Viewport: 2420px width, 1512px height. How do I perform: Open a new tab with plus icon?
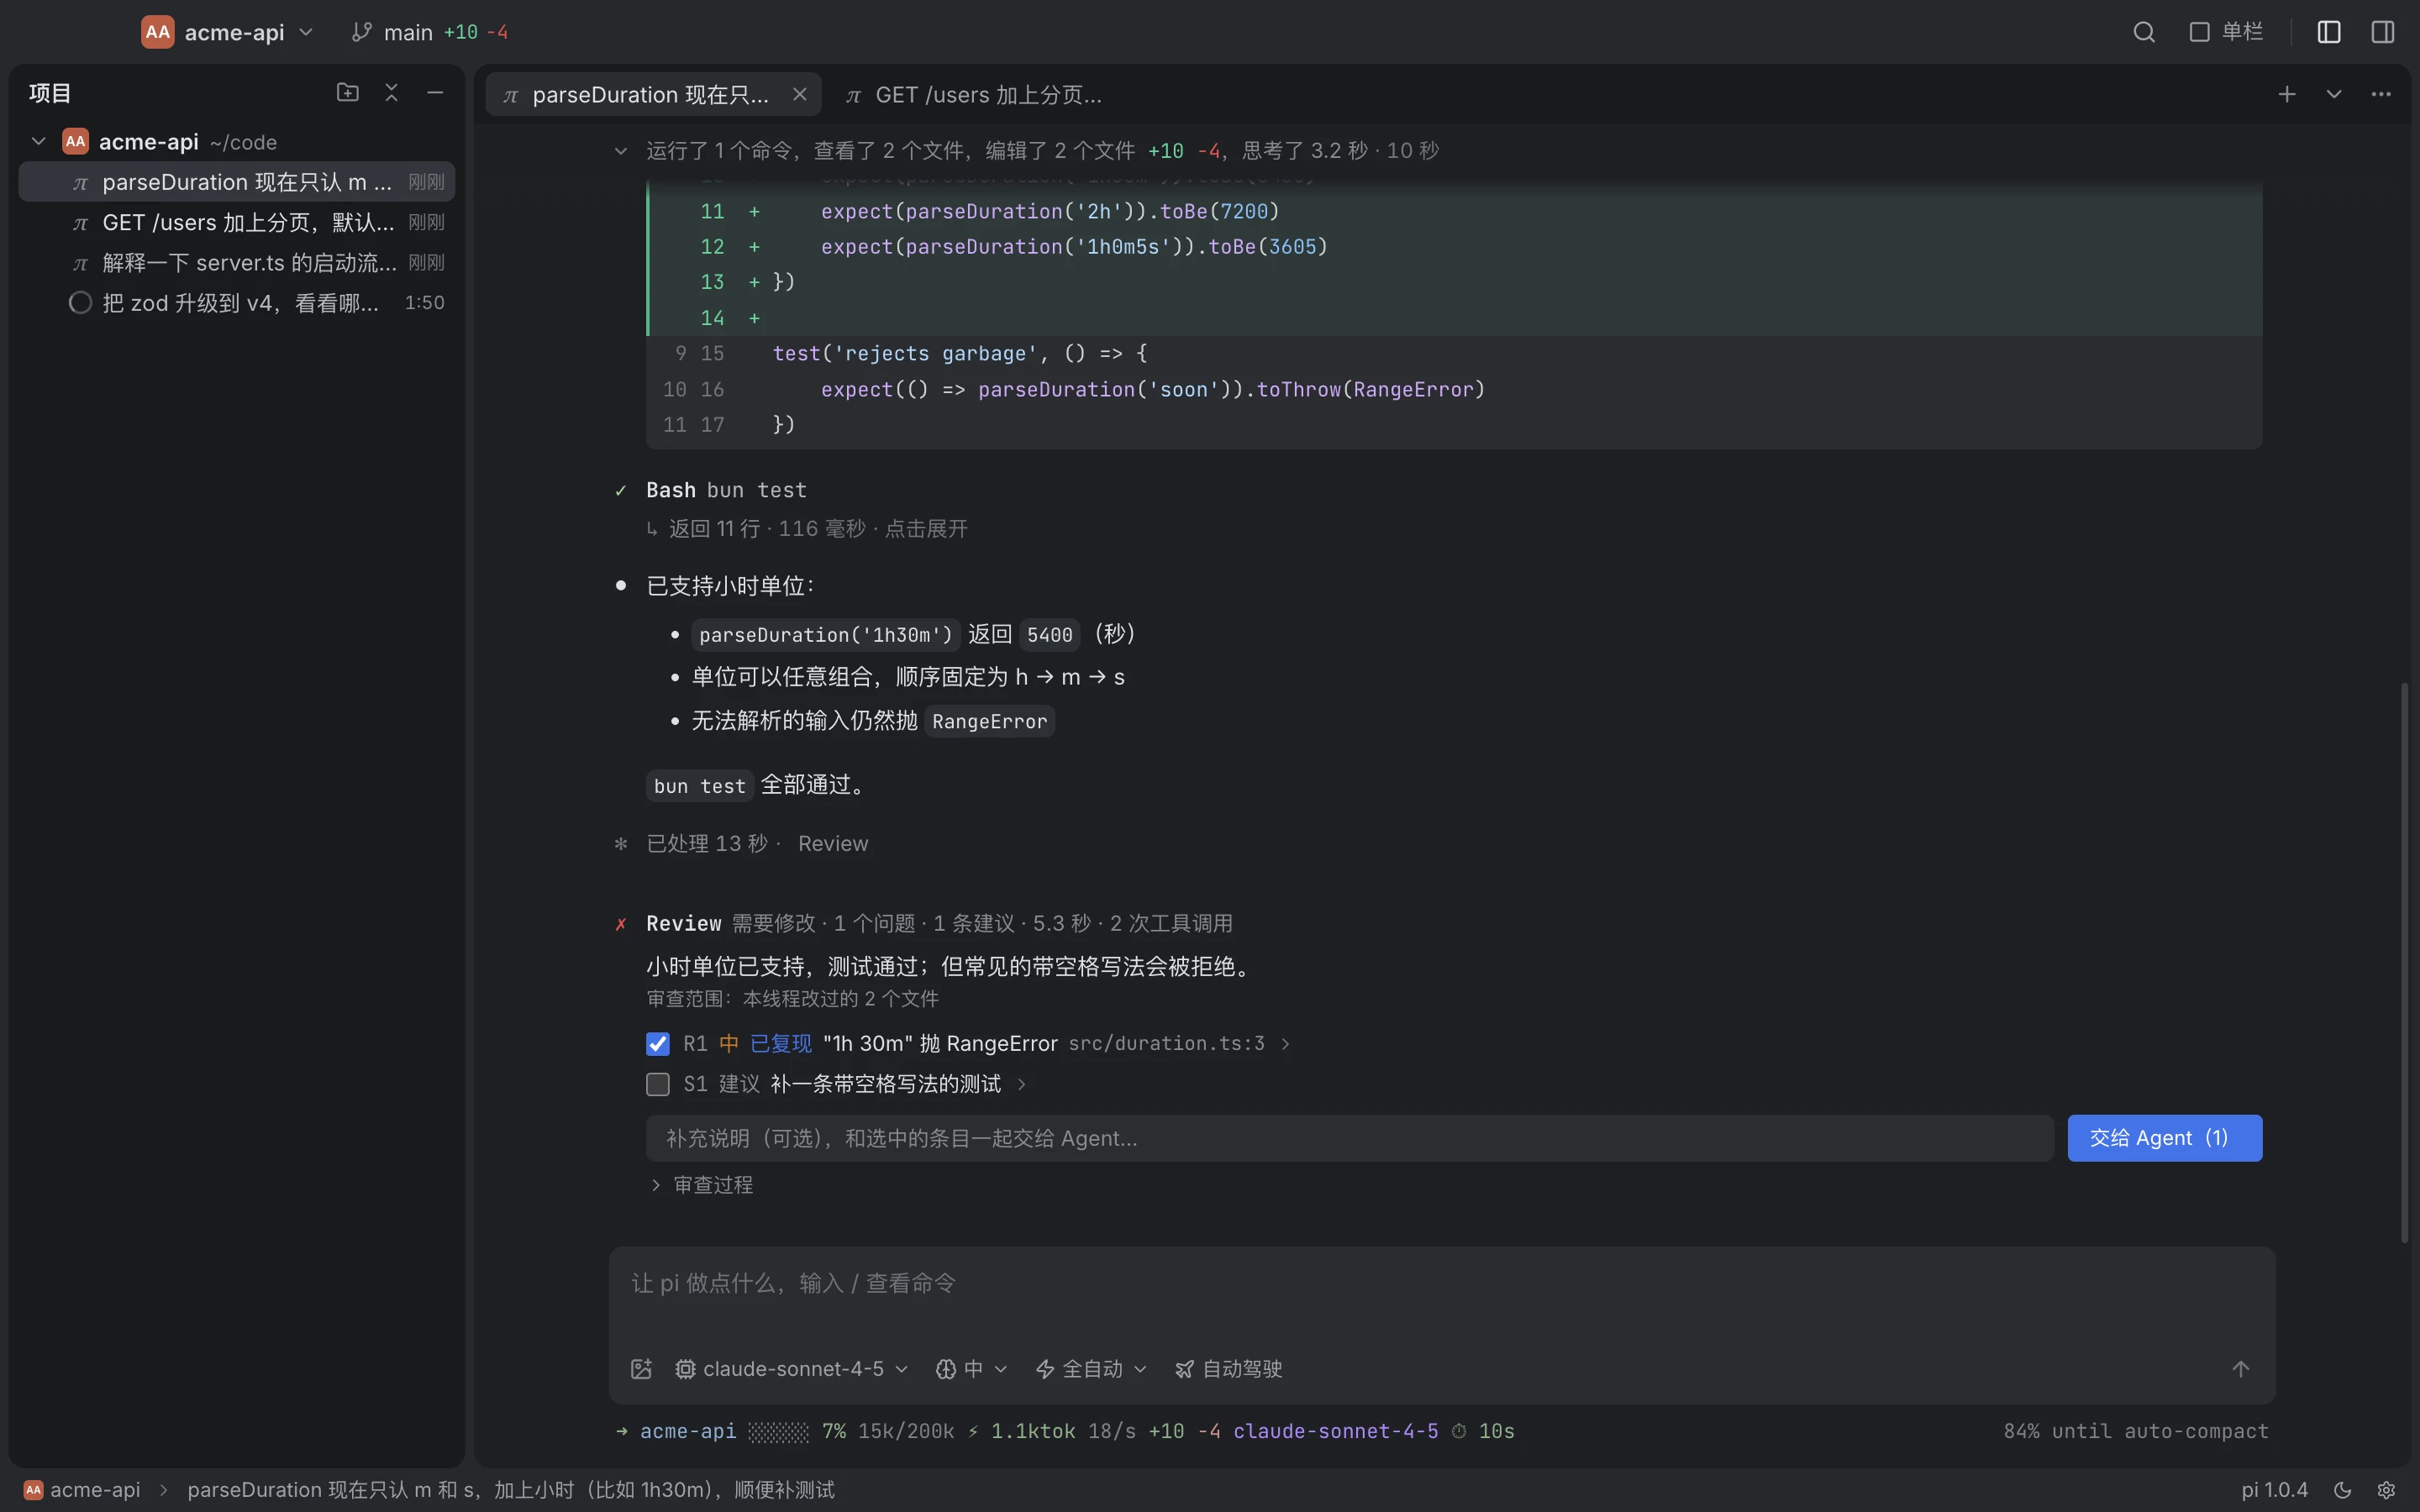pos(2286,94)
